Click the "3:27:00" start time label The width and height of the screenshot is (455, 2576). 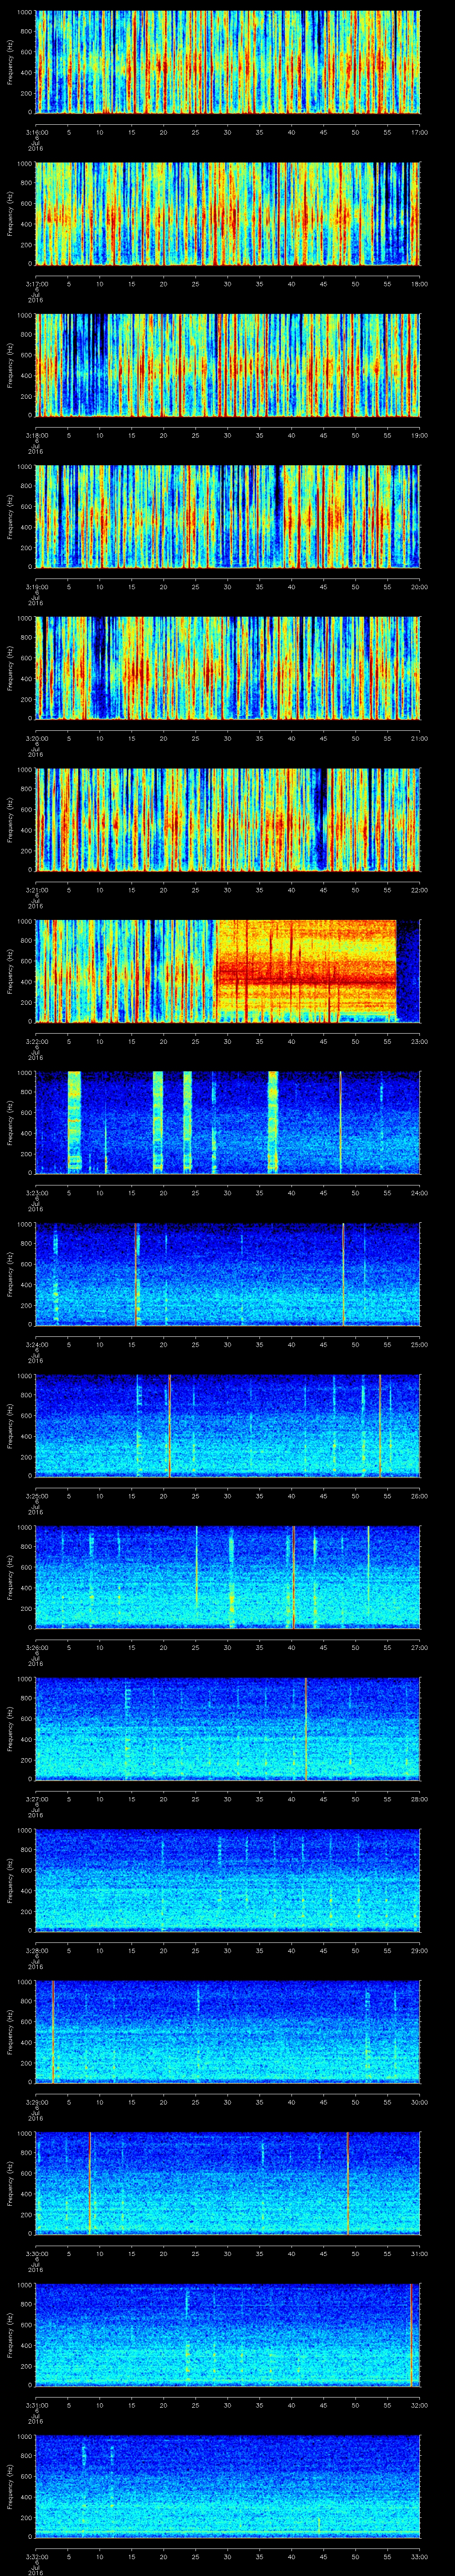pos(36,1799)
